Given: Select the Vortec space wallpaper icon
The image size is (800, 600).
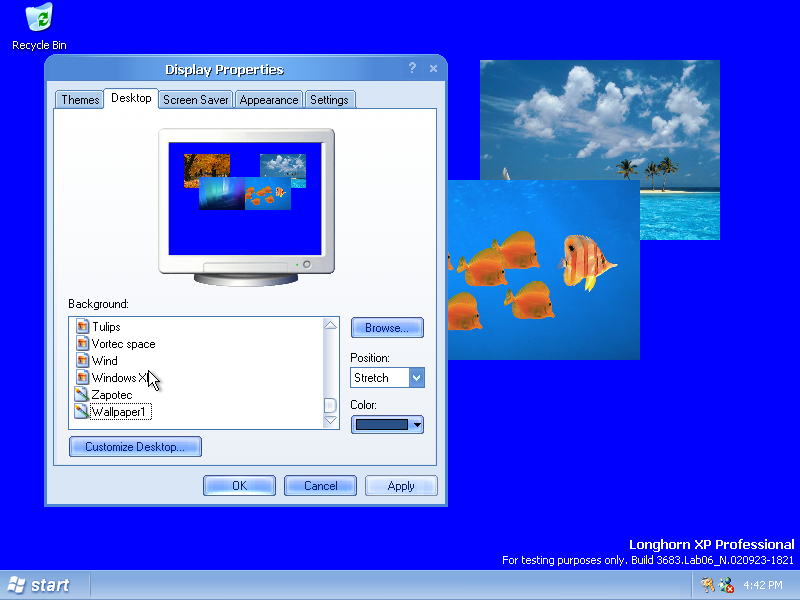Looking at the screenshot, I should coord(82,343).
